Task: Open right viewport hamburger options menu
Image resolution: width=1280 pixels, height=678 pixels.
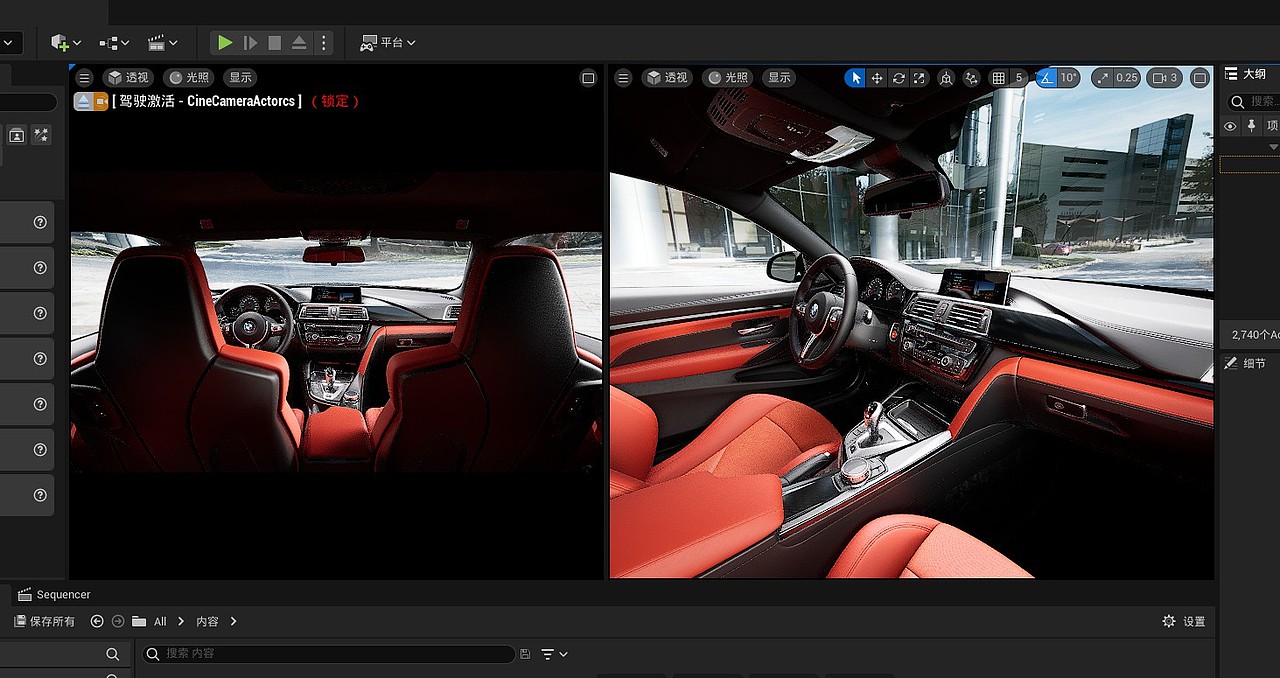Action: pyautogui.click(x=623, y=78)
